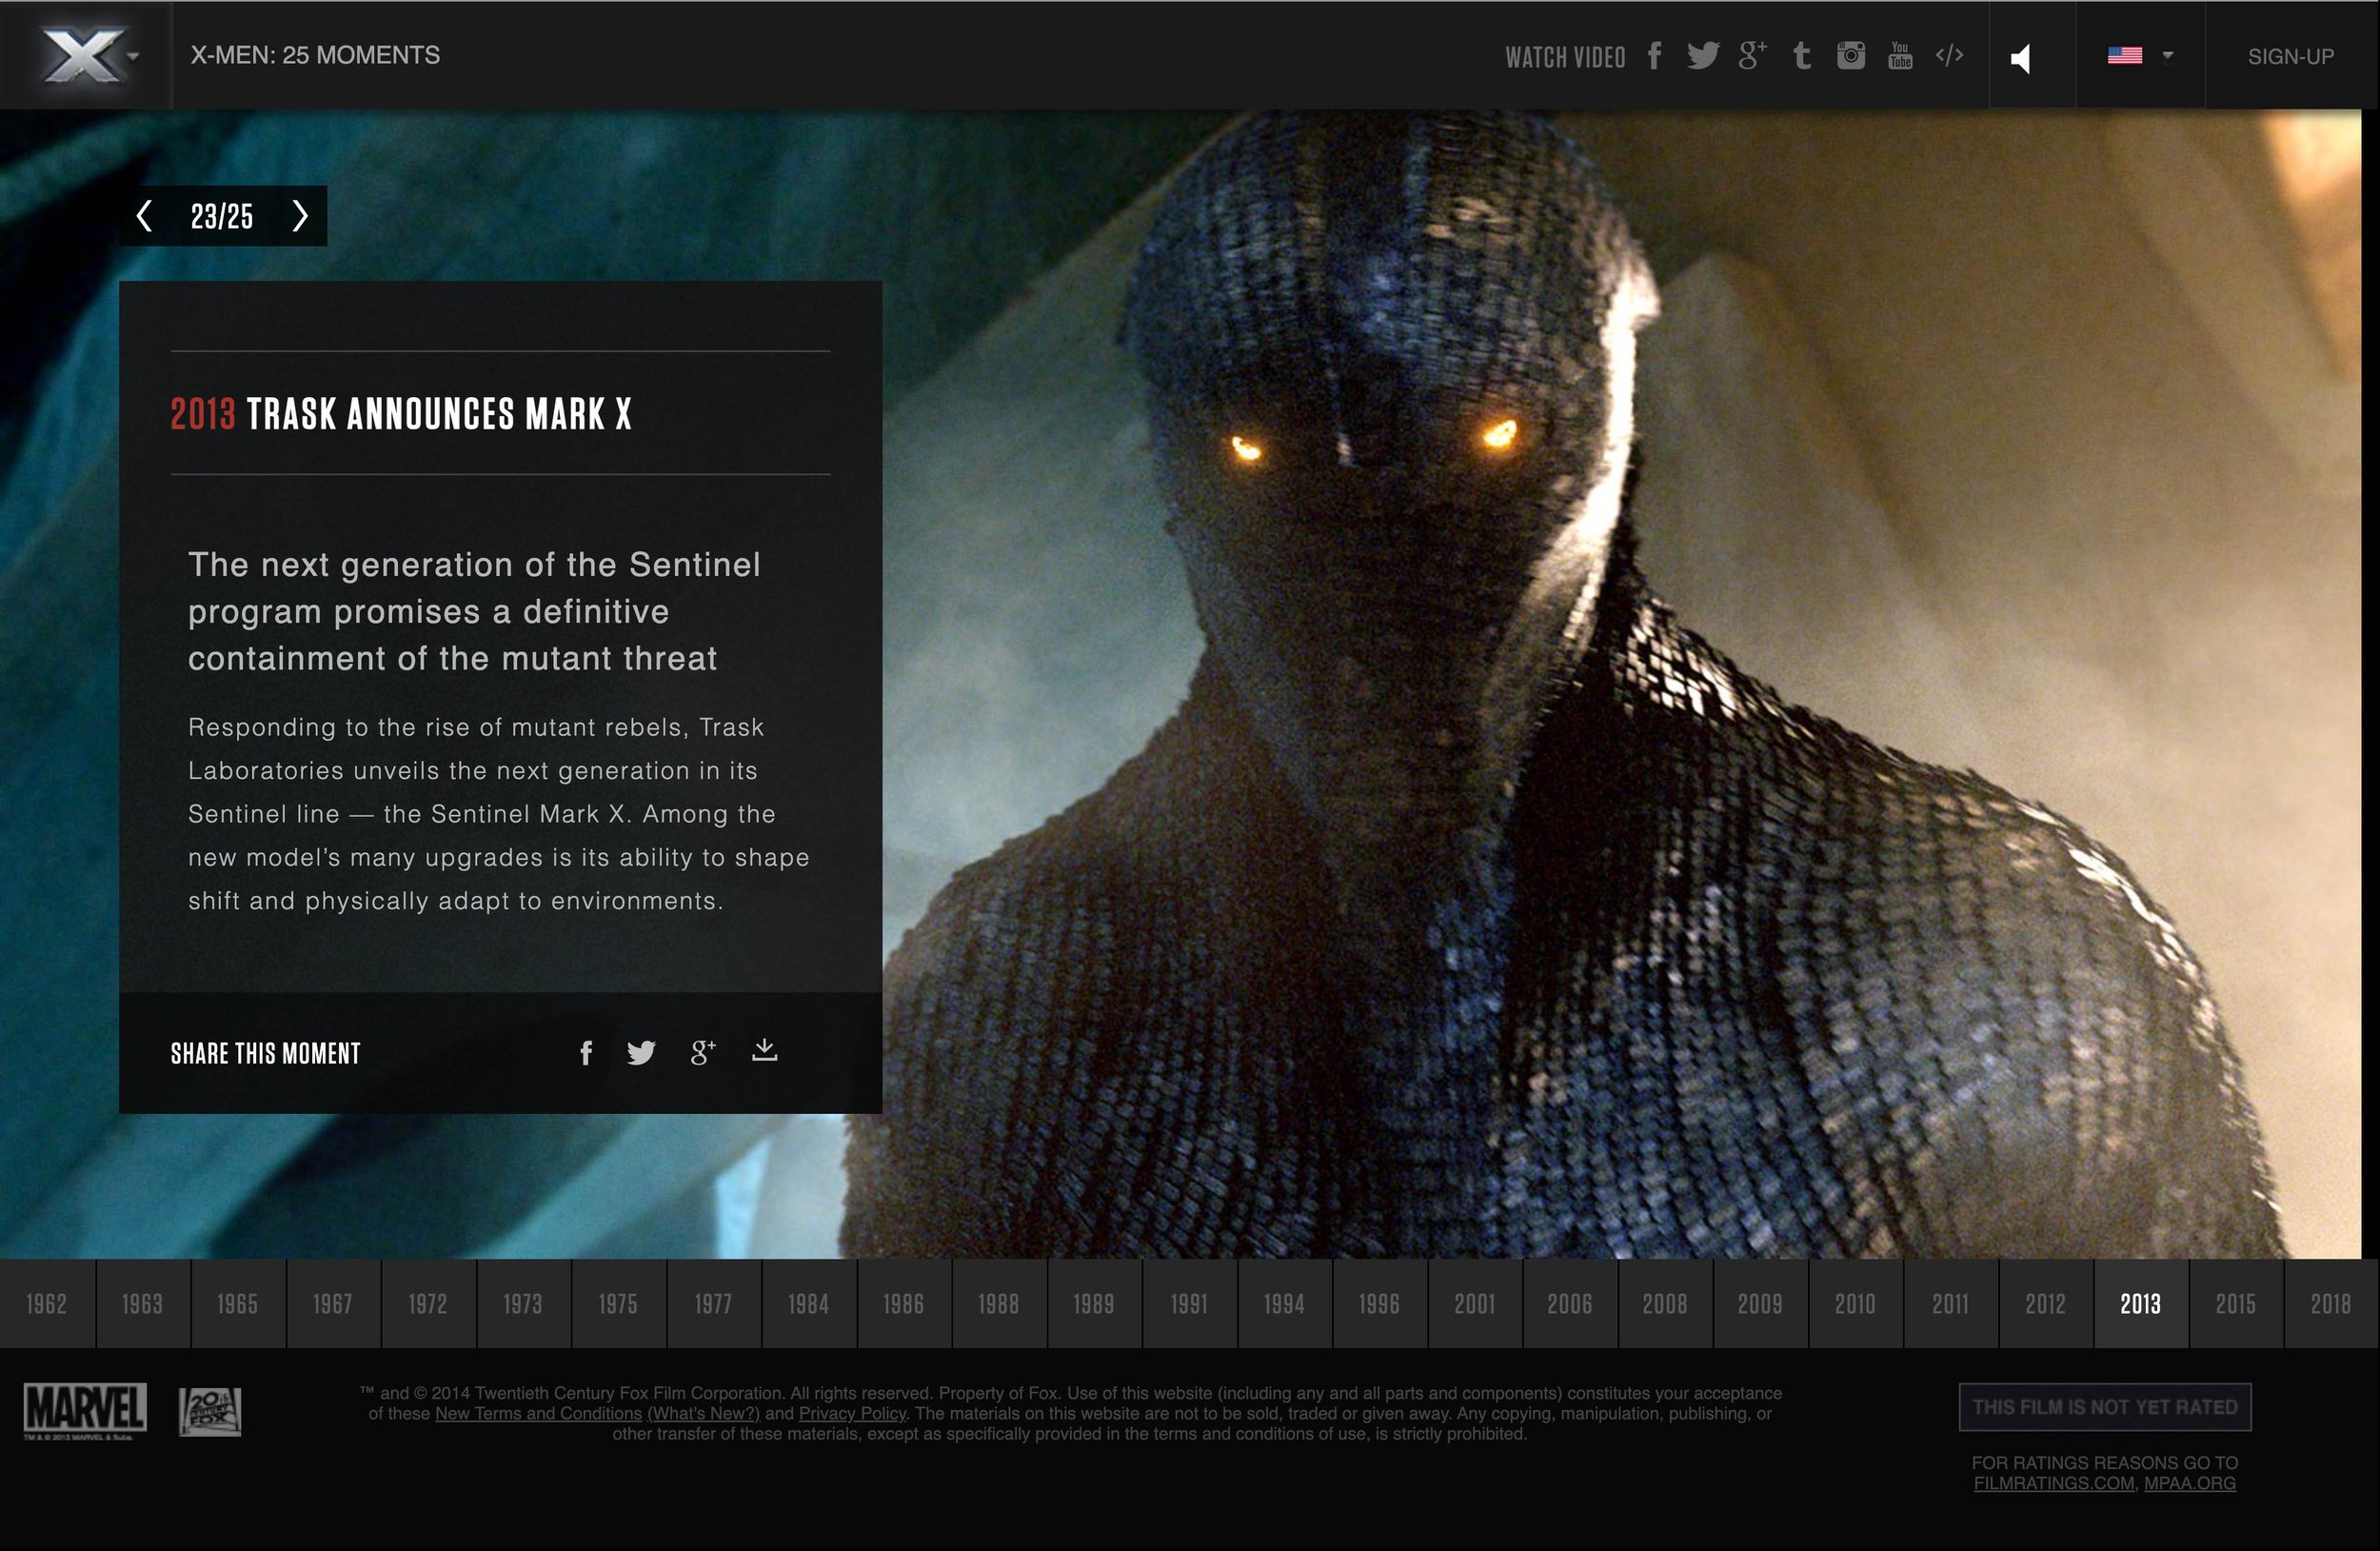
Task: Select 1996 on the timeline
Action: click(x=1379, y=1304)
